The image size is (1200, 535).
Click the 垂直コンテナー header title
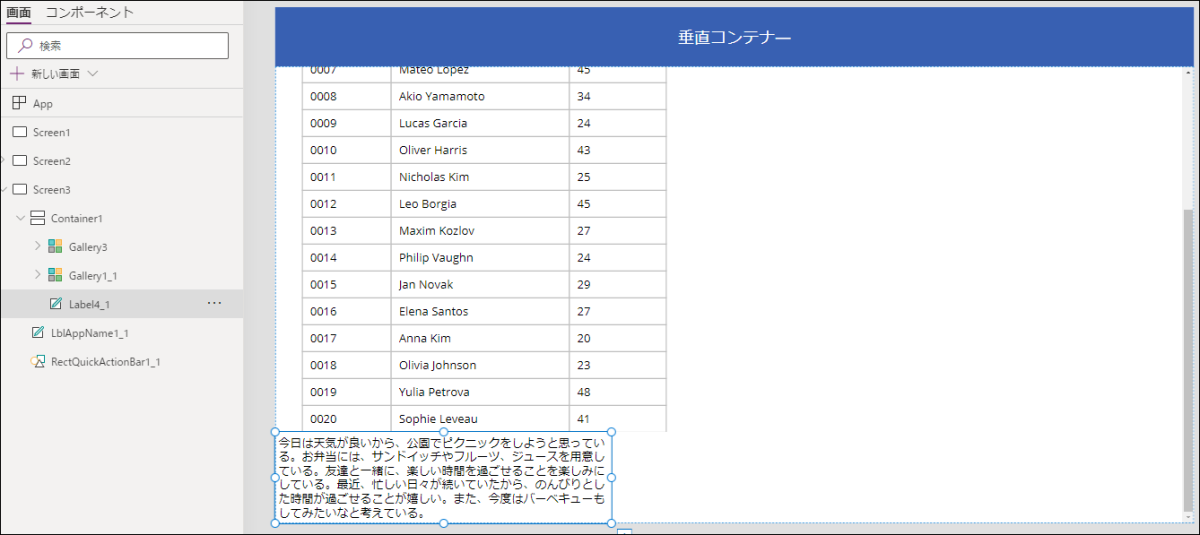click(x=734, y=37)
